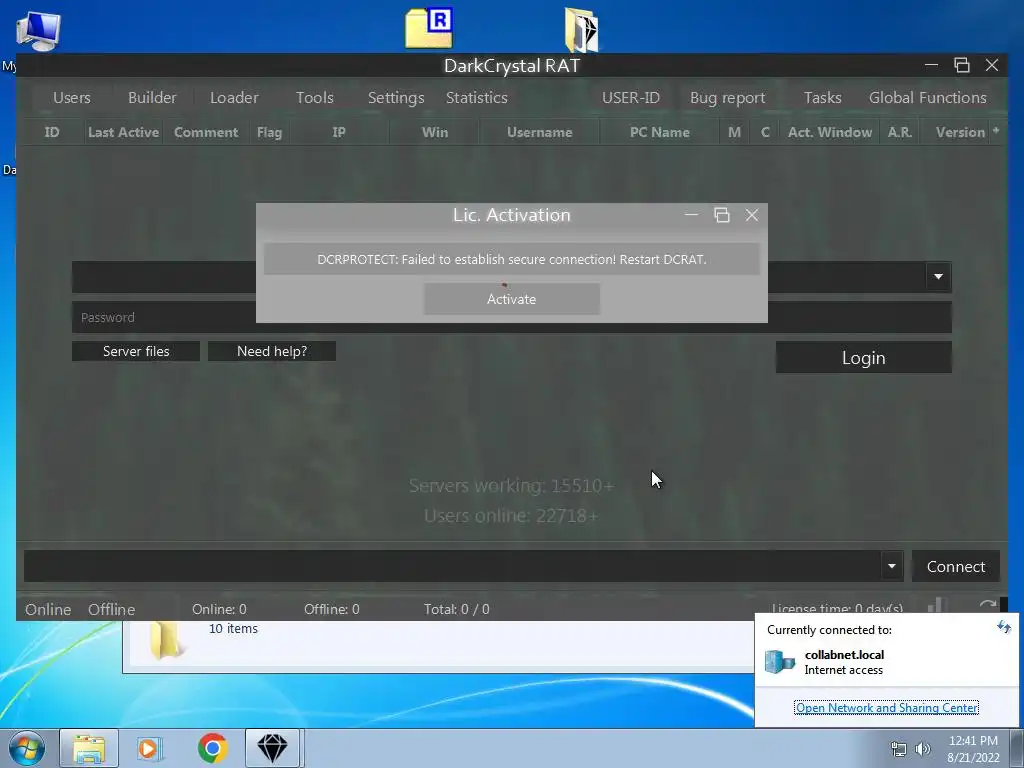
Task: Open Global Functions
Action: click(x=927, y=98)
